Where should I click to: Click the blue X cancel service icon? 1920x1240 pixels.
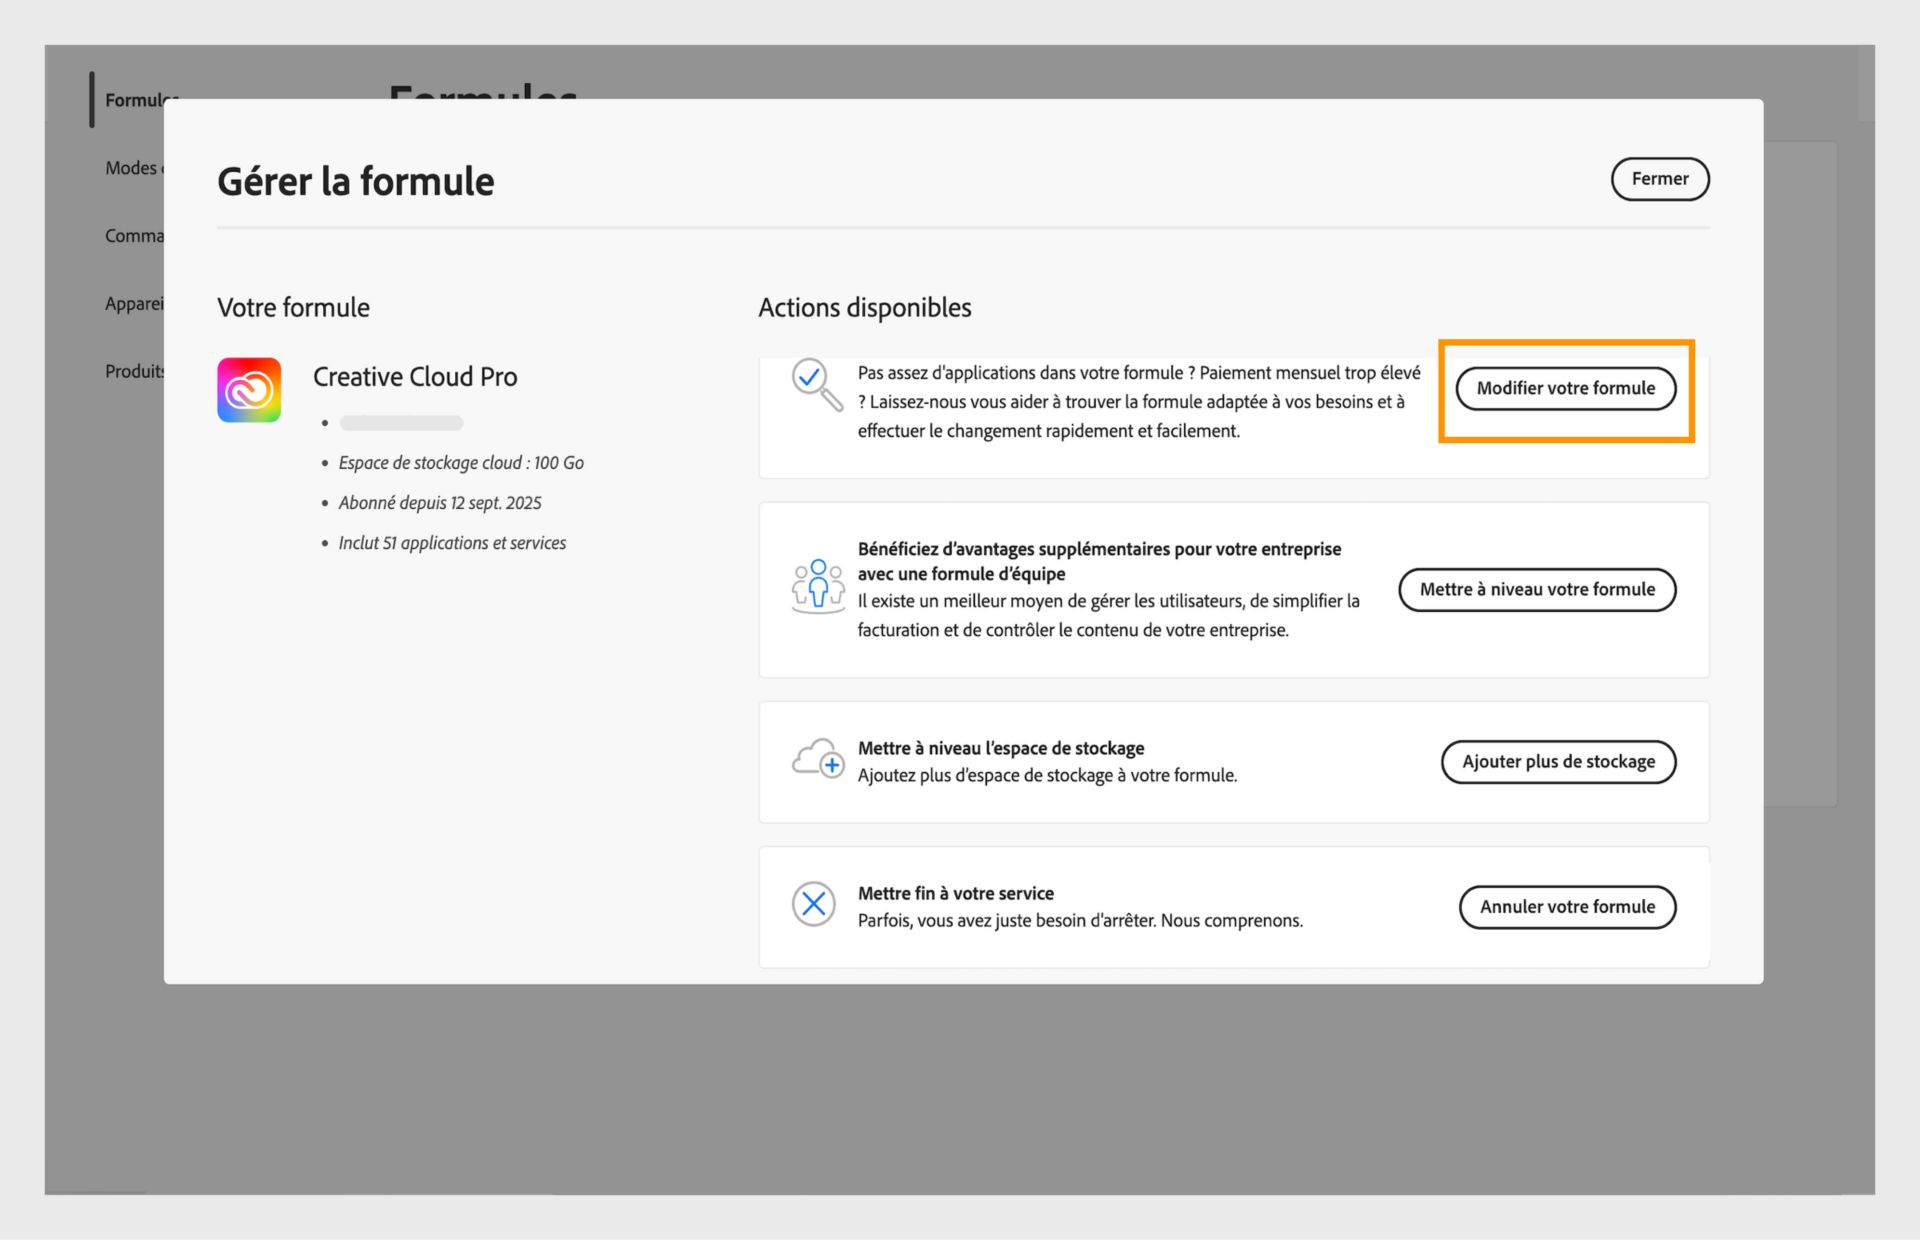814,904
